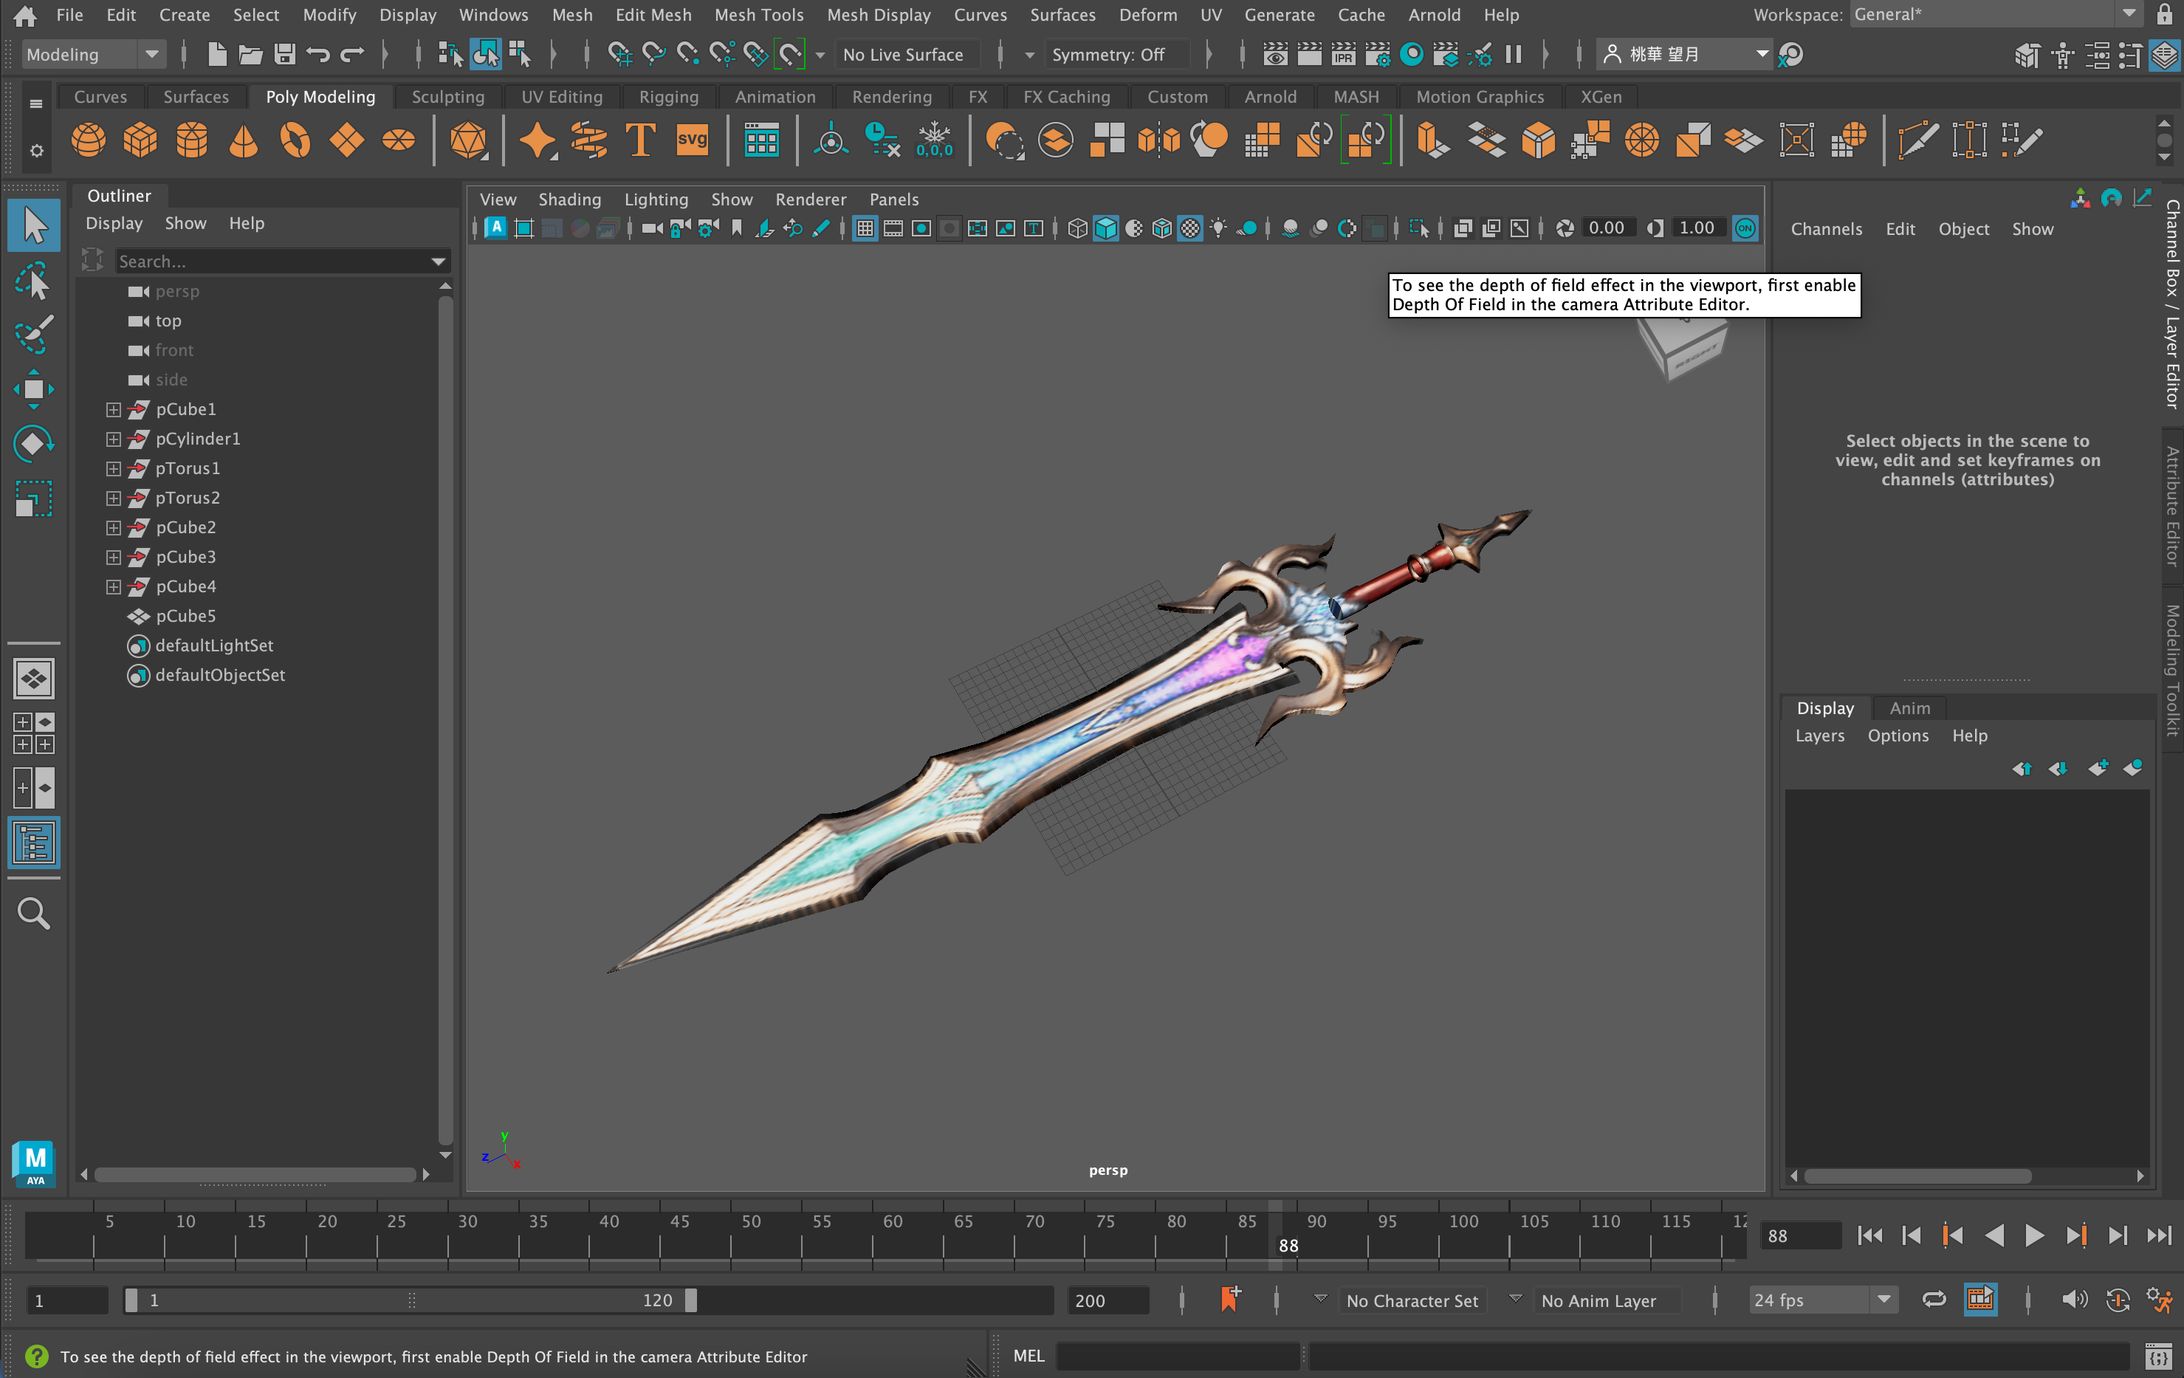Toggle smooth shade all in viewport
The width and height of the screenshot is (2184, 1378).
click(x=1105, y=229)
